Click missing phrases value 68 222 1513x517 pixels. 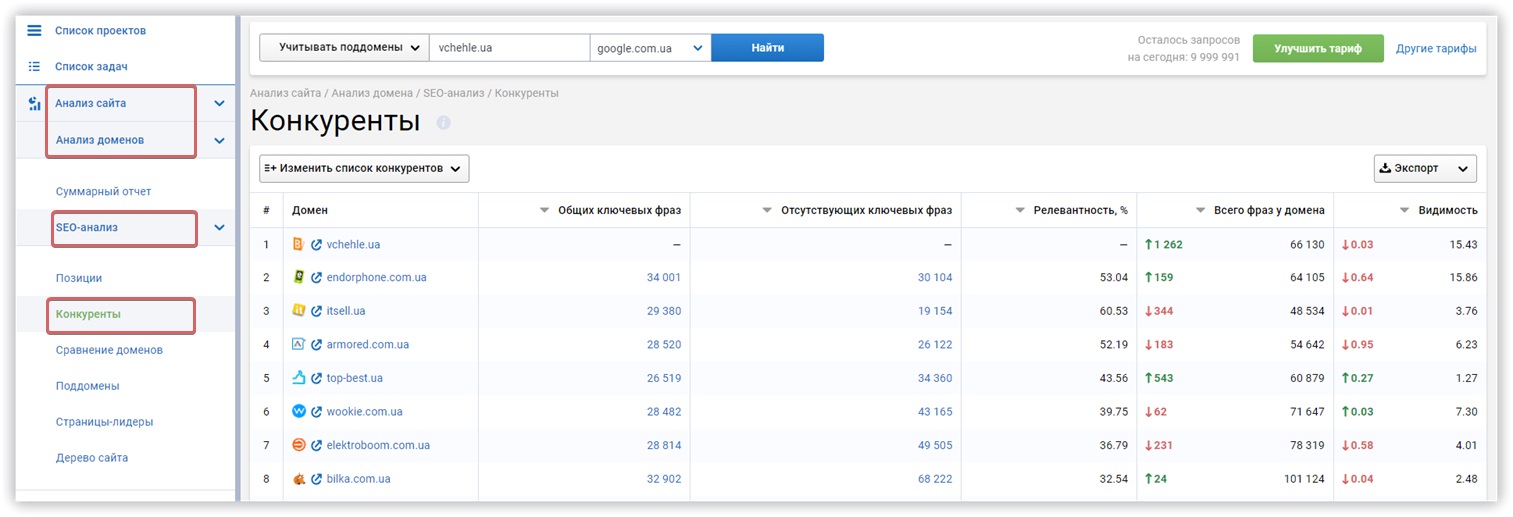935,479
